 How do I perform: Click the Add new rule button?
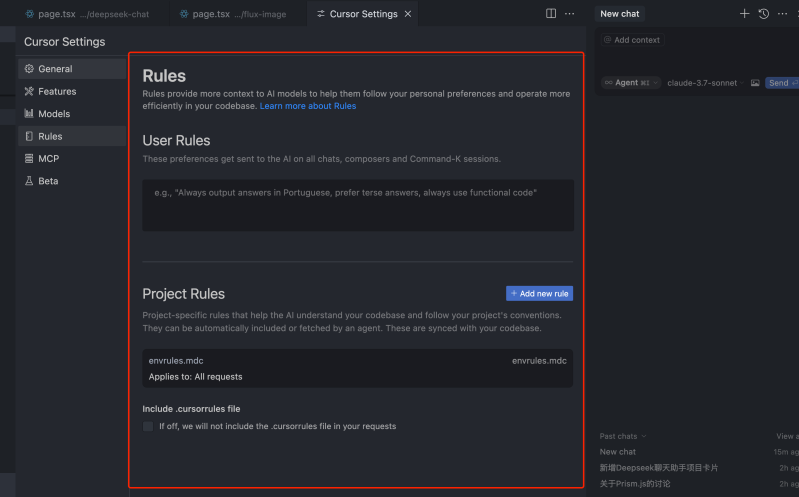[539, 293]
